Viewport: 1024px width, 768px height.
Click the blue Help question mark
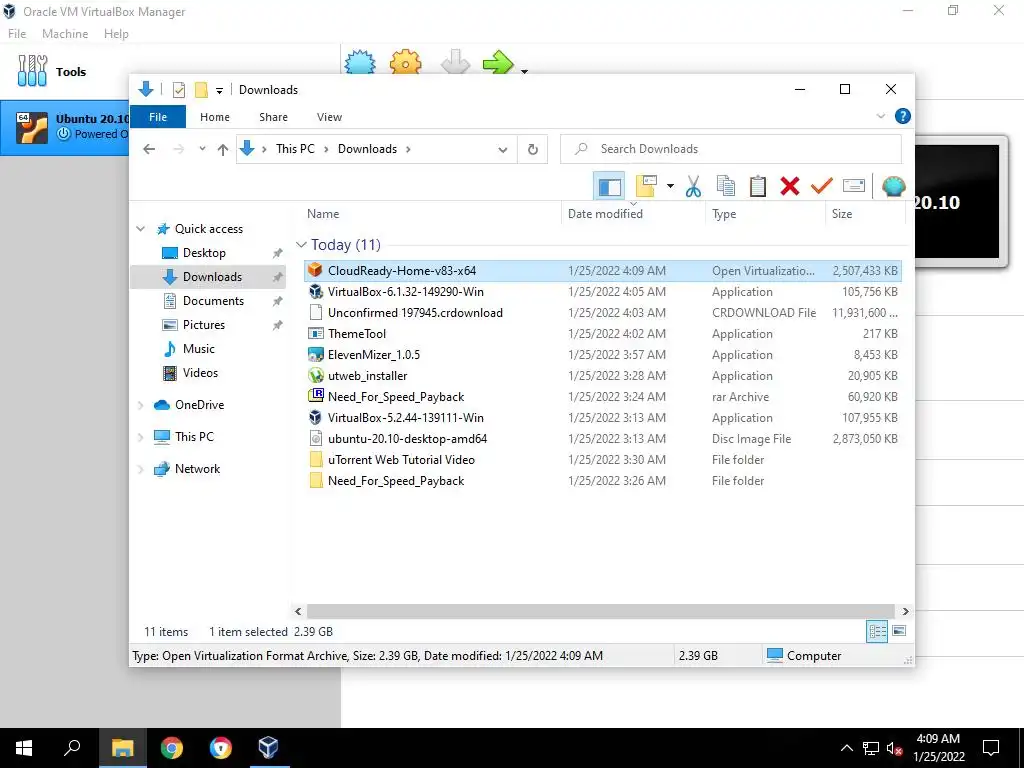pos(903,116)
